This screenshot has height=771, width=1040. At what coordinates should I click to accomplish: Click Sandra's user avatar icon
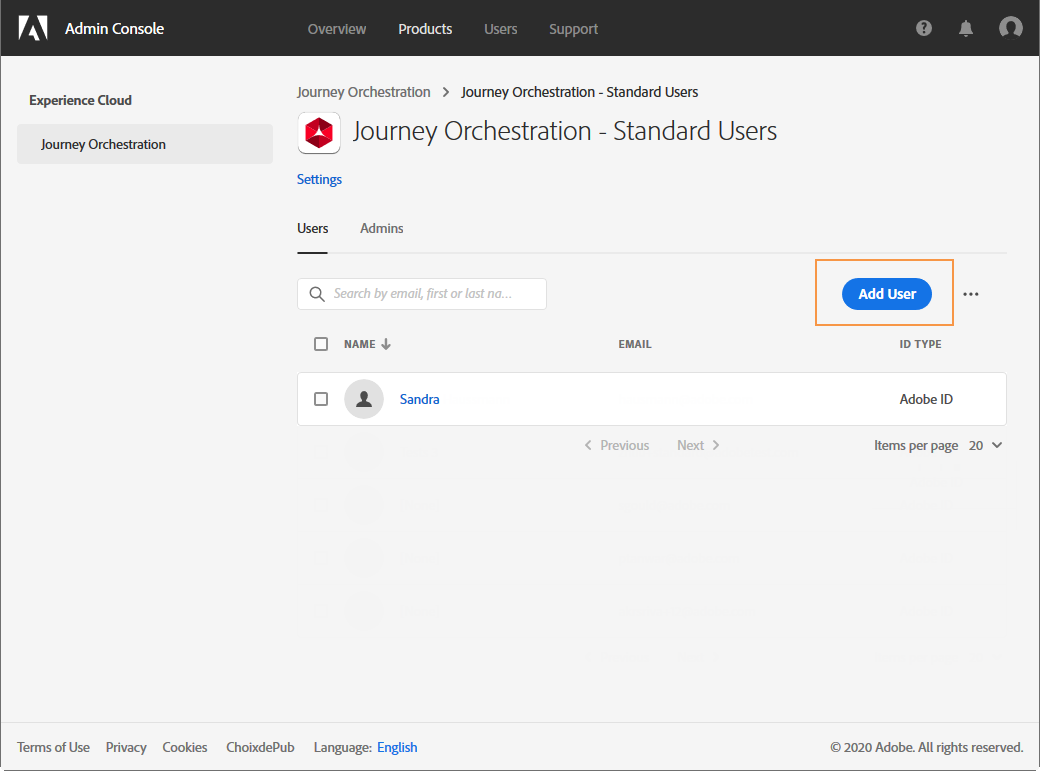364,399
